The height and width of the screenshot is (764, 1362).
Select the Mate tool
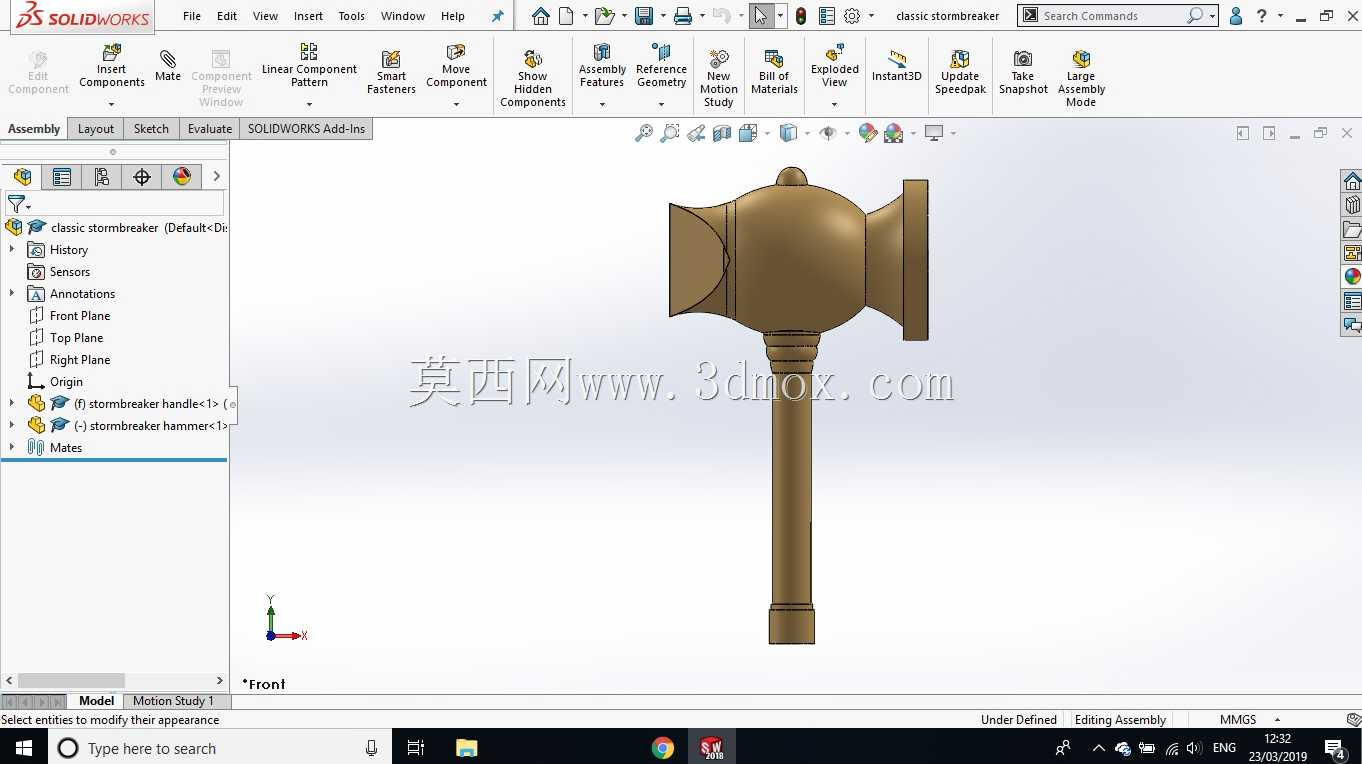click(x=168, y=66)
